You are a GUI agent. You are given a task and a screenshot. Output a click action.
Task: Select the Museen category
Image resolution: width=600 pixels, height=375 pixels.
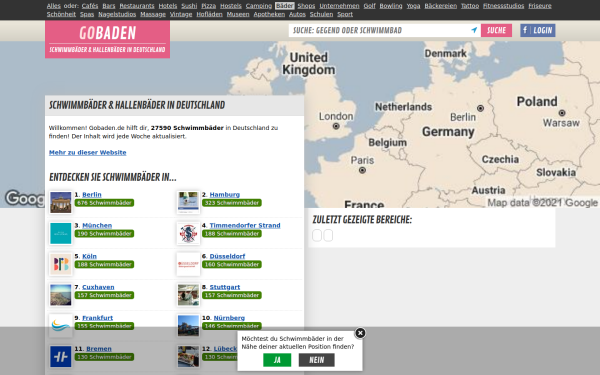click(x=238, y=14)
